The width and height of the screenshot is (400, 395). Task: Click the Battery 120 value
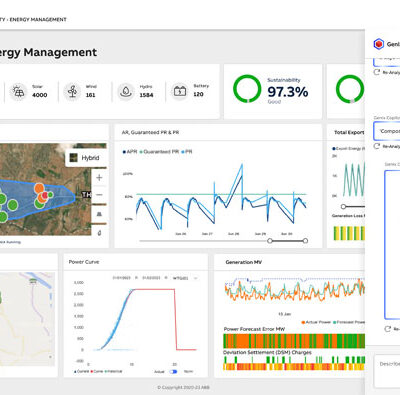point(198,94)
